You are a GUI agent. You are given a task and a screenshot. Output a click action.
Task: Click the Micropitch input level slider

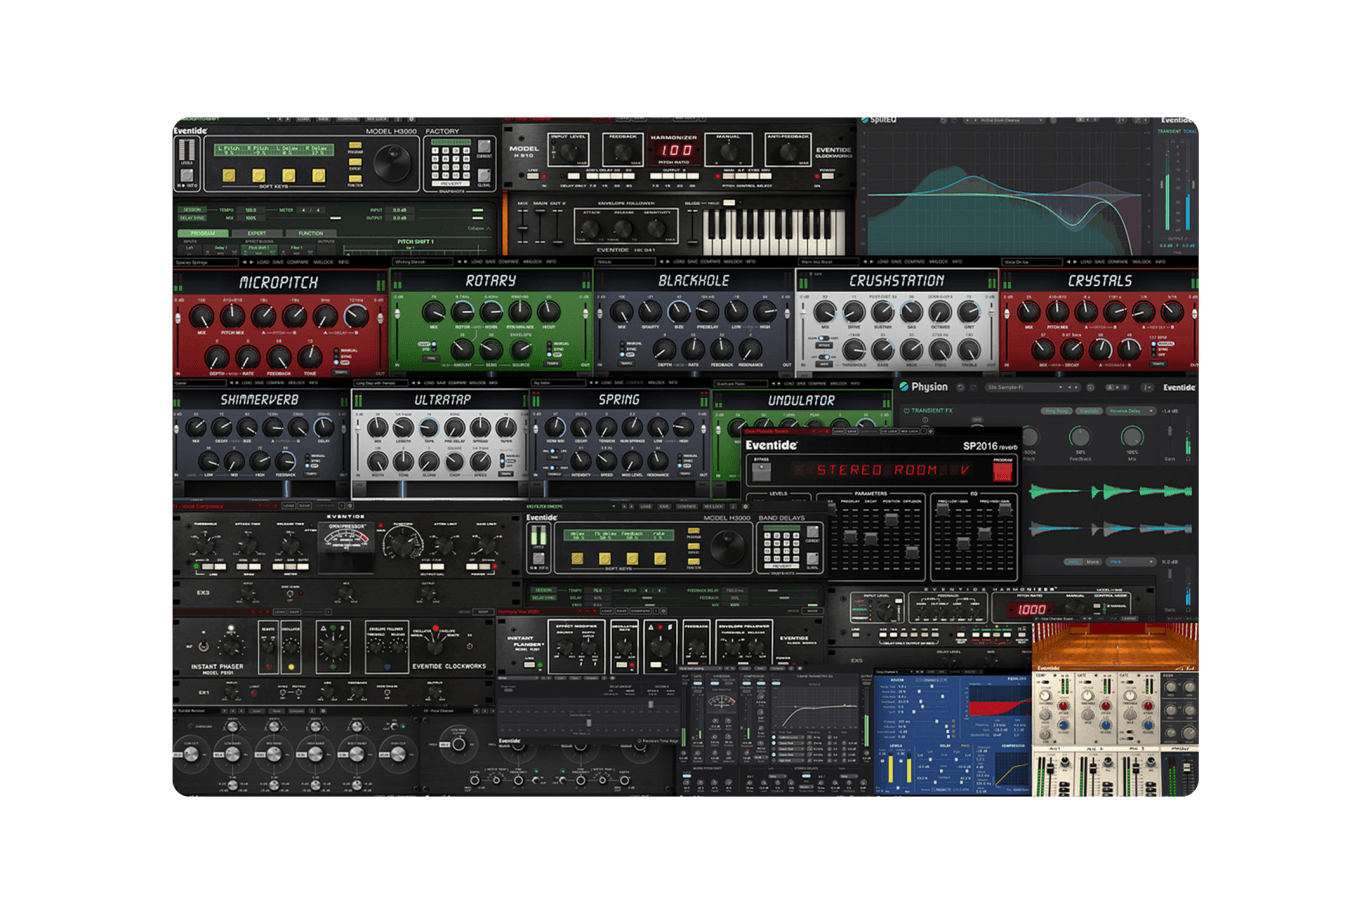coord(178,318)
